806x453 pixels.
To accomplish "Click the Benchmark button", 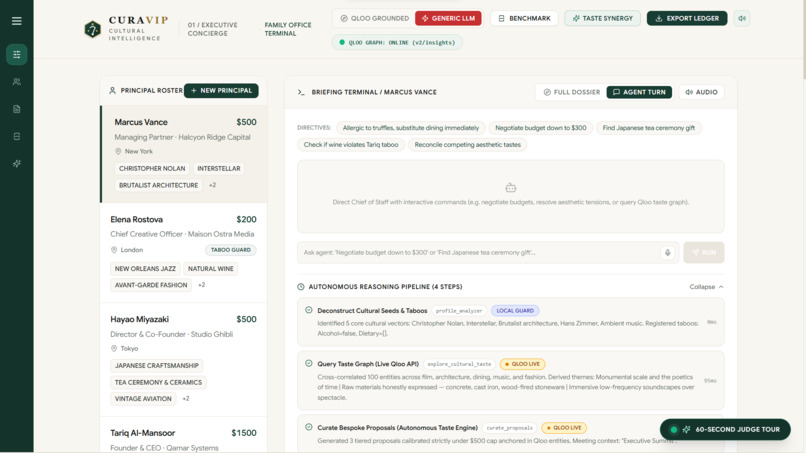I will click(524, 19).
